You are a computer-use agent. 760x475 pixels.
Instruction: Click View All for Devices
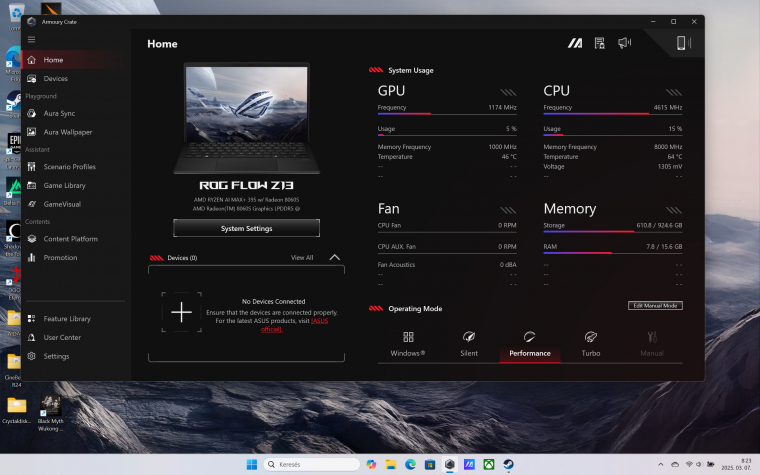302,258
